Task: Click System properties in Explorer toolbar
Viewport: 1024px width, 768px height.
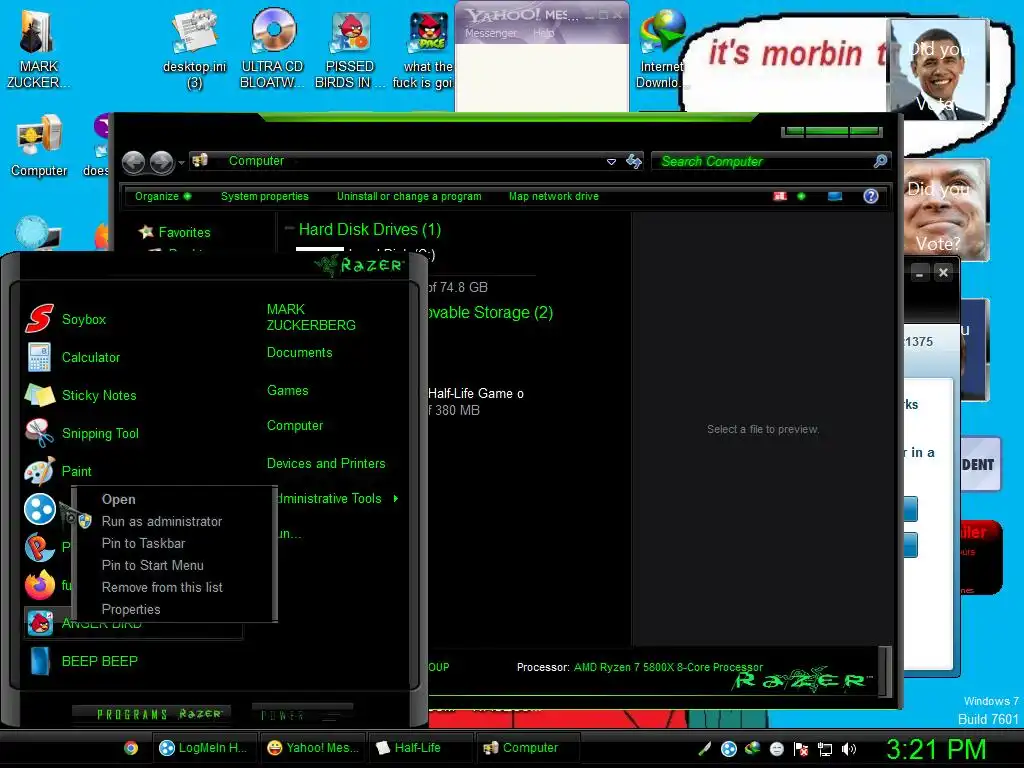Action: click(264, 196)
